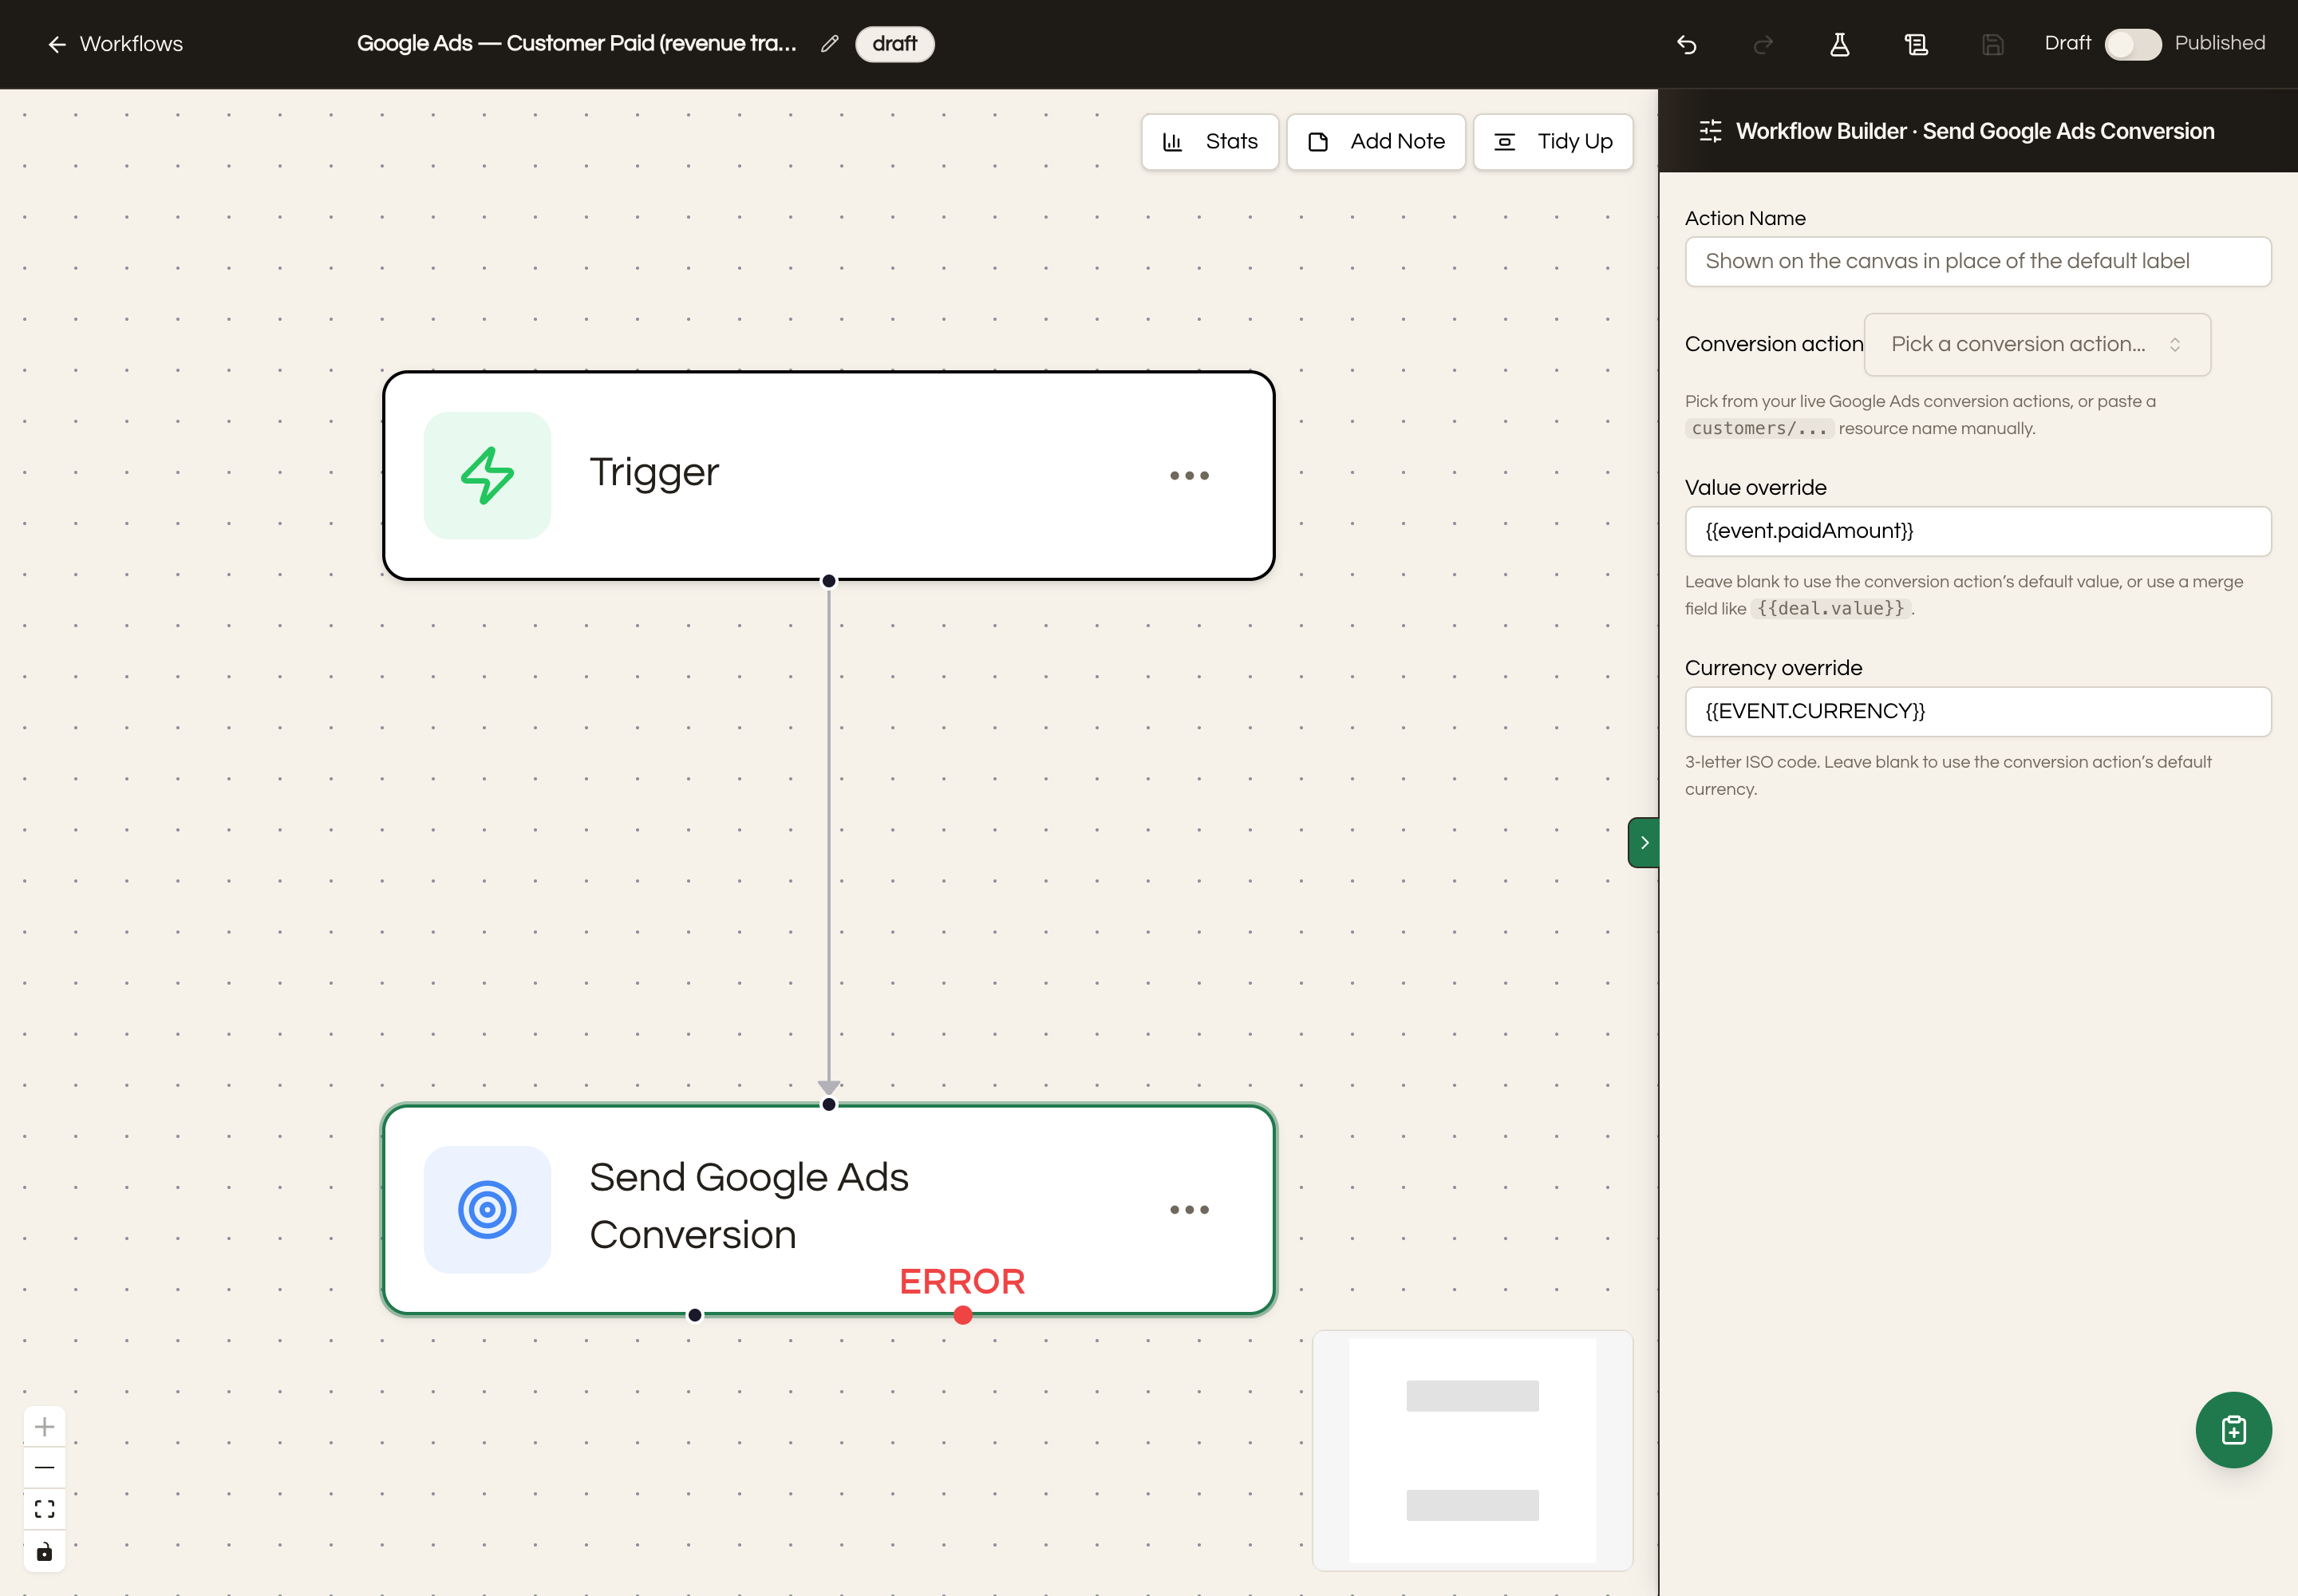Save the workflow with disk icon

tap(1992, 44)
